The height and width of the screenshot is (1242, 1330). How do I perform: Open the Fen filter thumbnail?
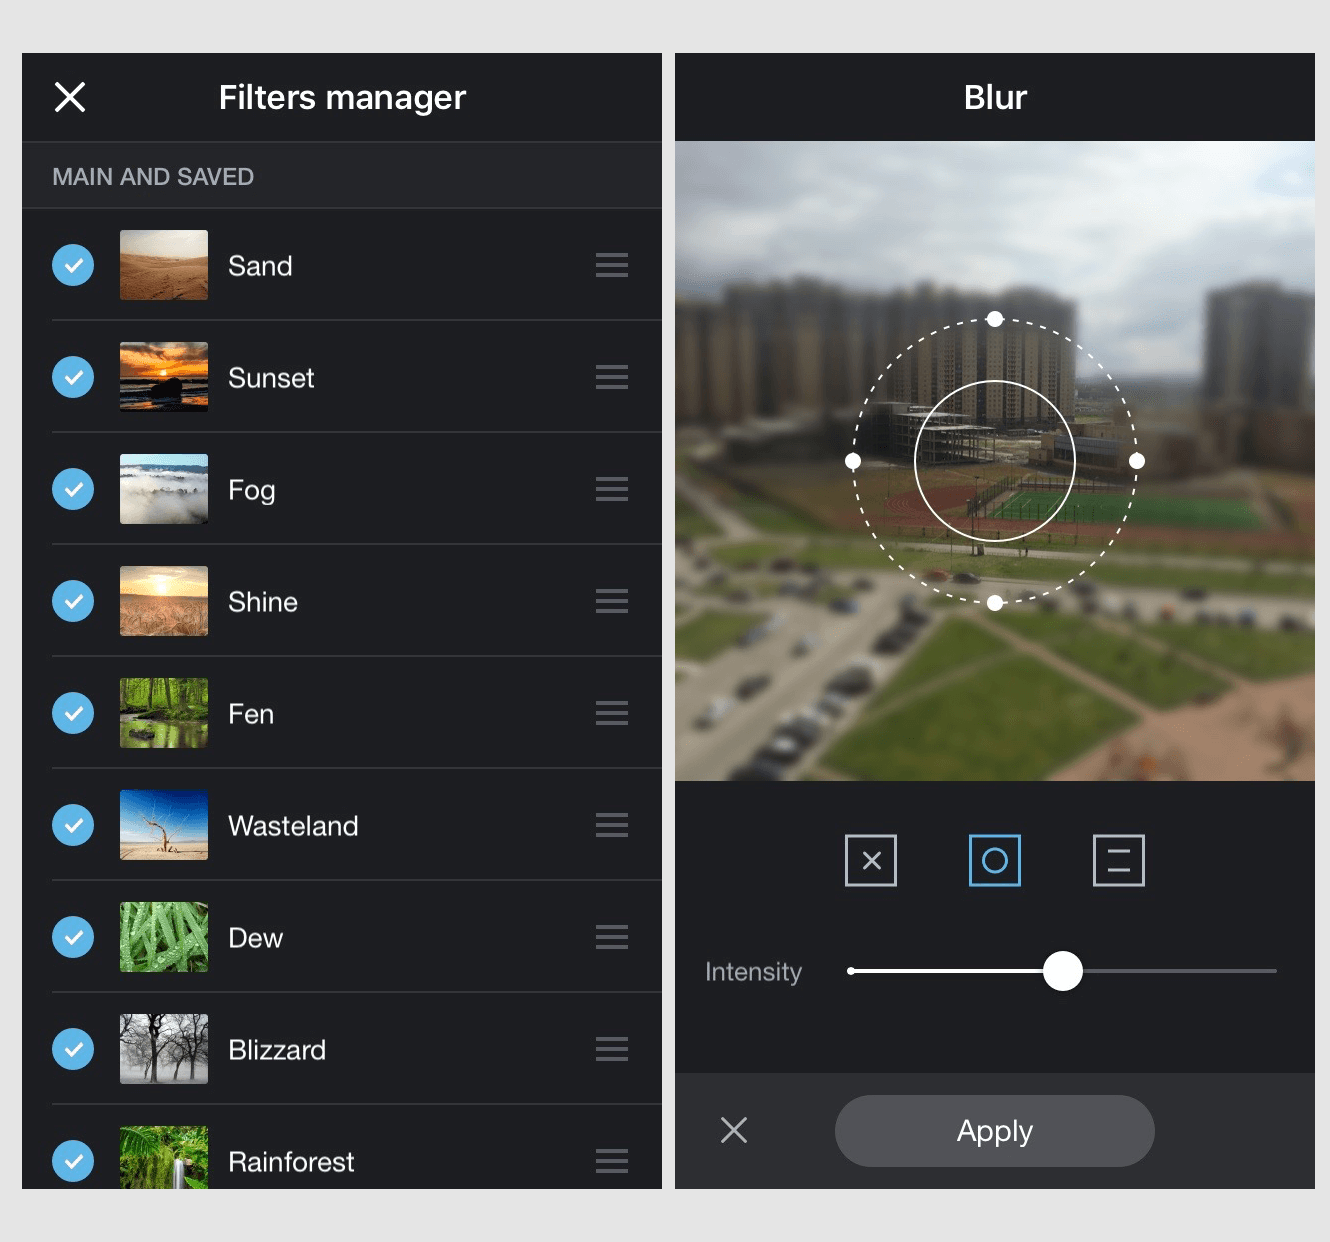(x=164, y=713)
